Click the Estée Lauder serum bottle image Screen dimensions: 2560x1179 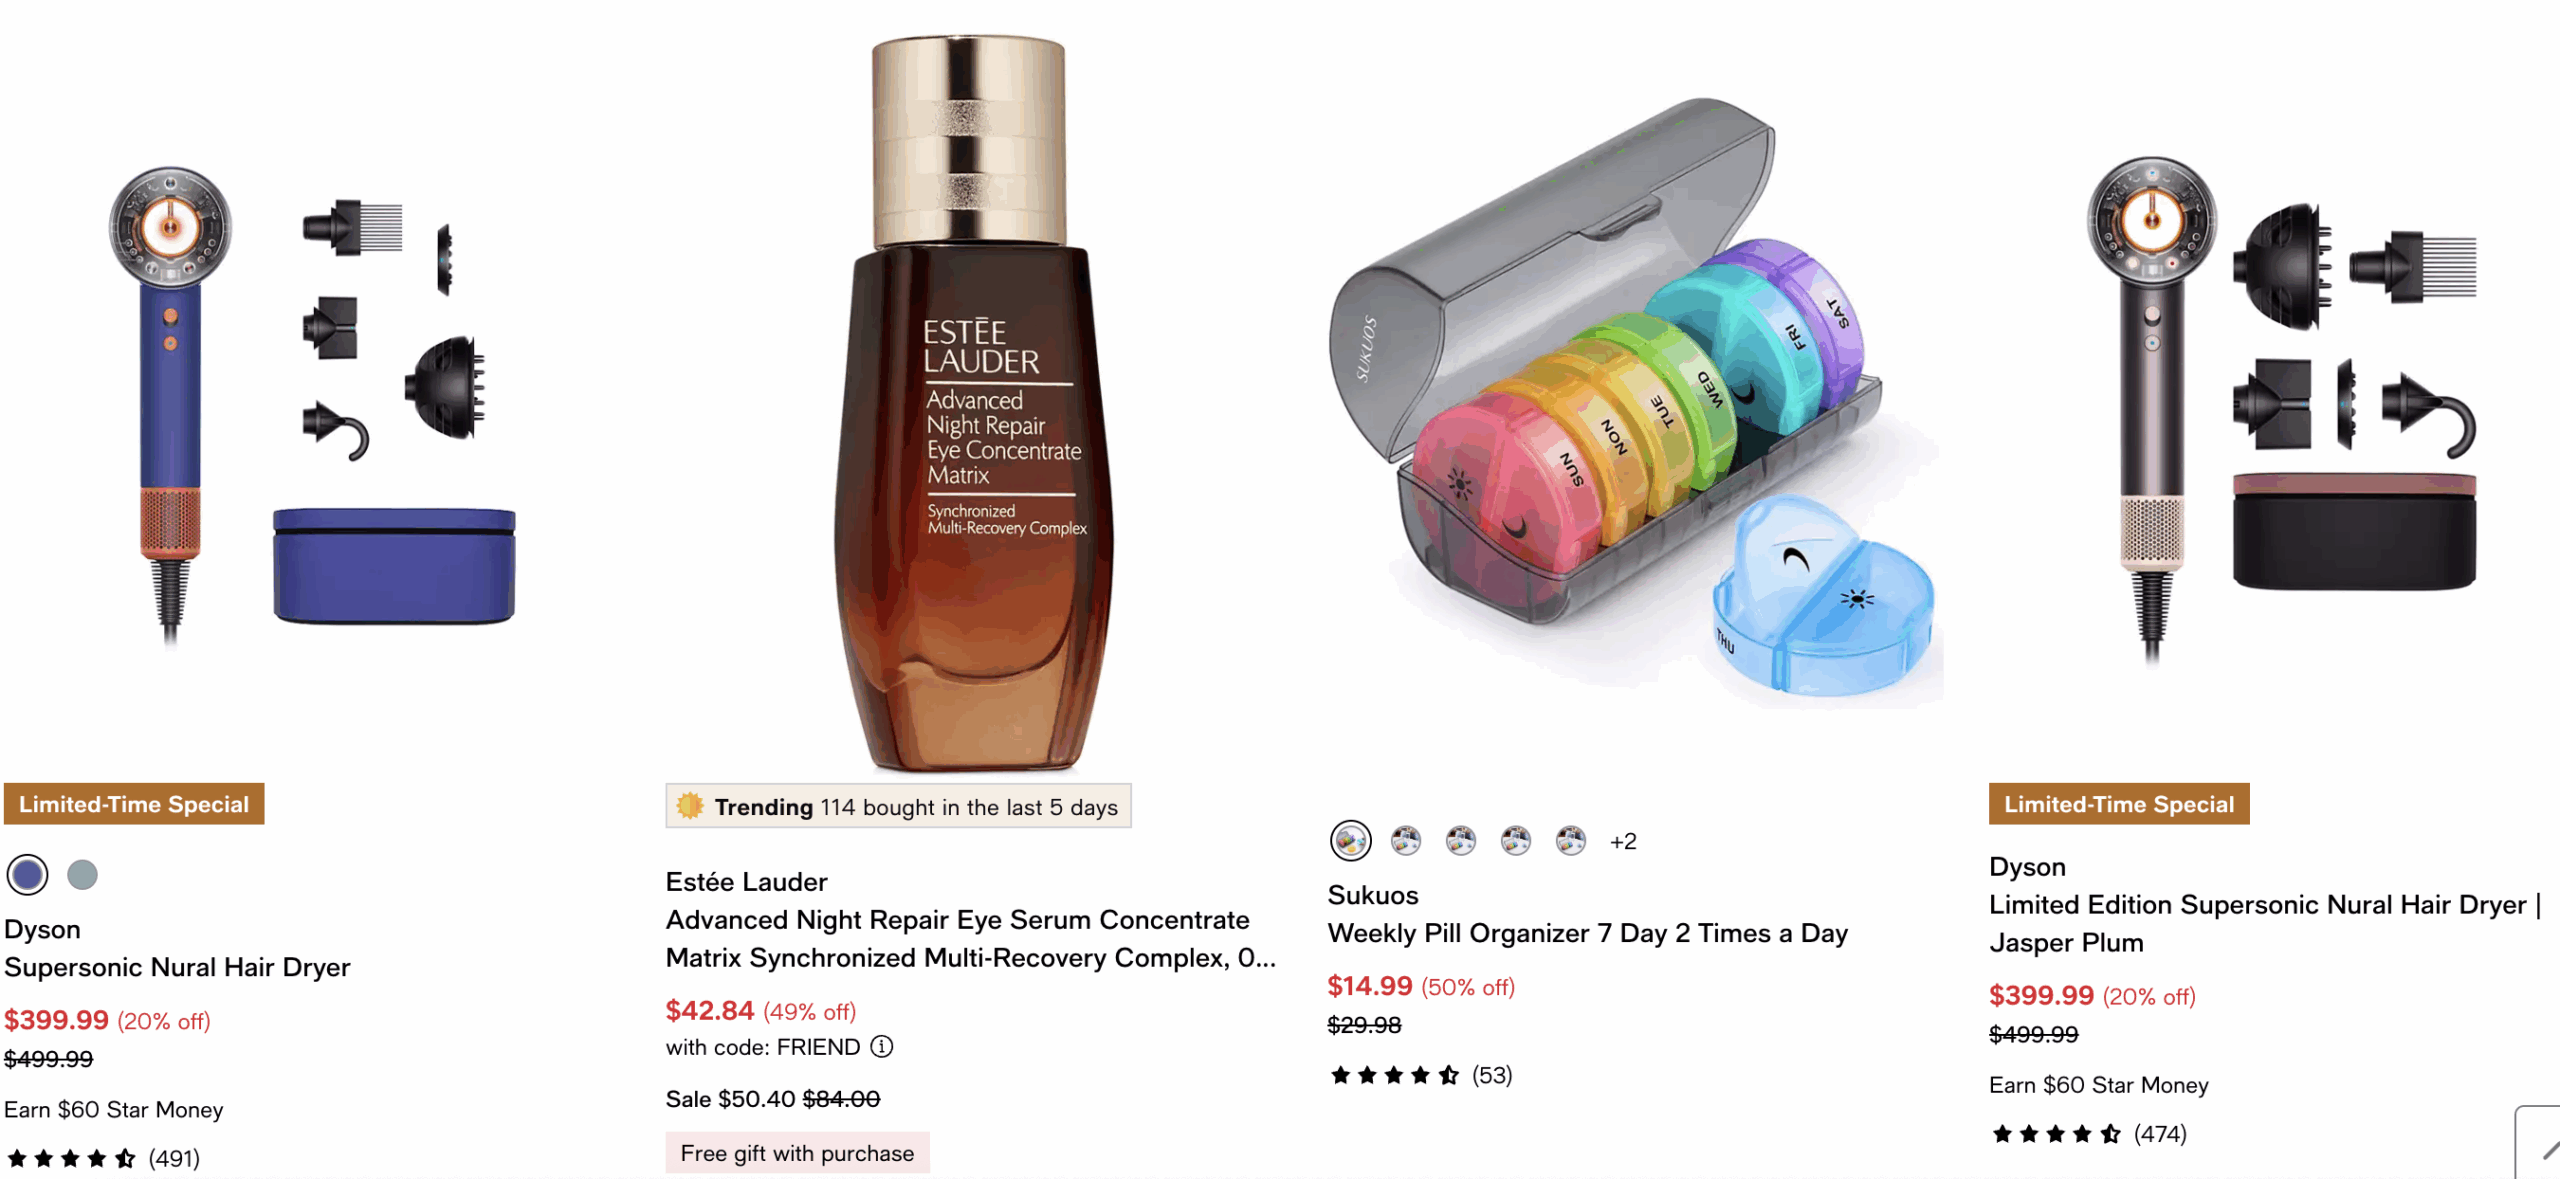(x=973, y=405)
